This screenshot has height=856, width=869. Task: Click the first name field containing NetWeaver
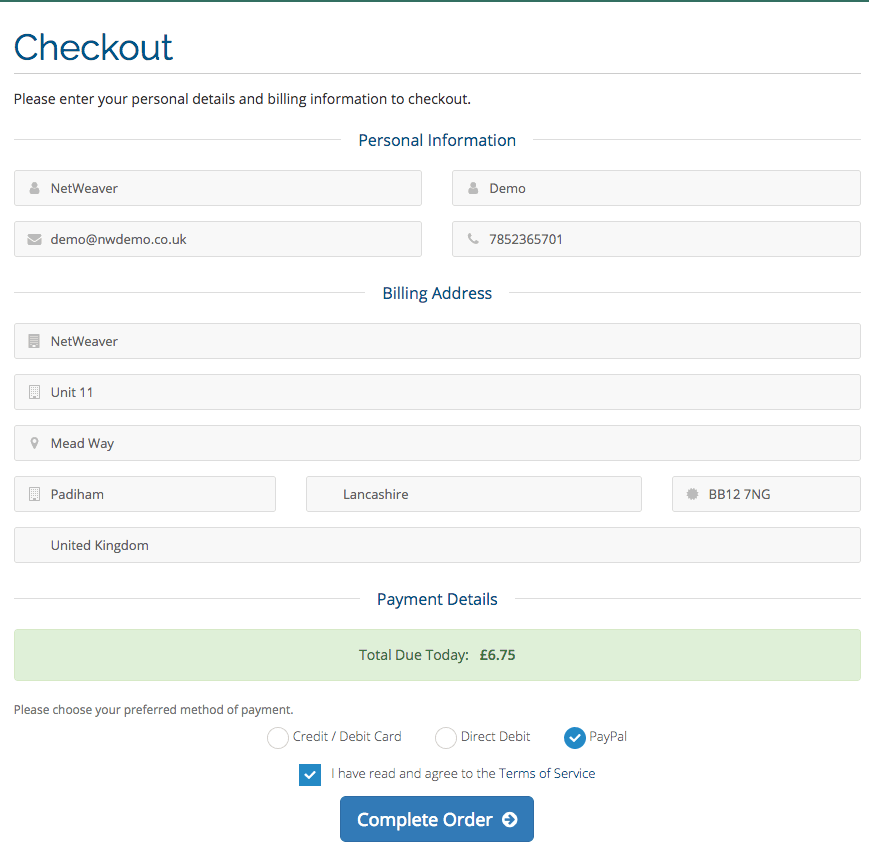tap(218, 188)
